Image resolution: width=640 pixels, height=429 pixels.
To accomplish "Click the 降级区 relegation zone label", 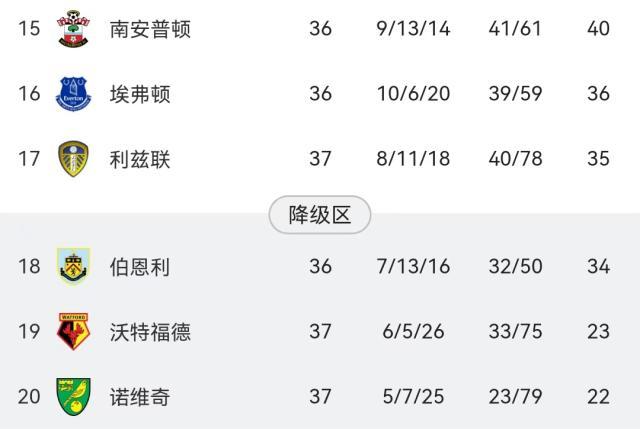I will click(x=320, y=214).
